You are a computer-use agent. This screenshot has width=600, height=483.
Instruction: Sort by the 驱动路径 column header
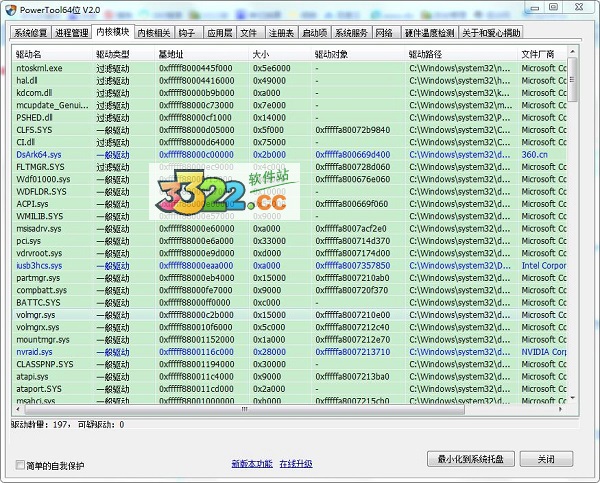[462, 54]
